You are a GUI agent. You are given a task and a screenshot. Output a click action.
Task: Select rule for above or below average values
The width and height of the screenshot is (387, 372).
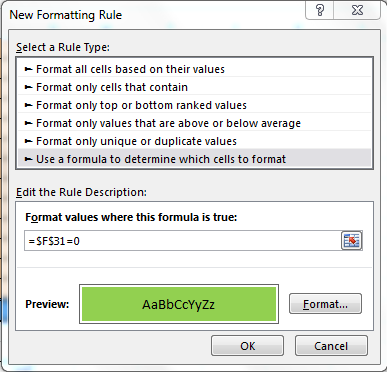tap(194, 123)
